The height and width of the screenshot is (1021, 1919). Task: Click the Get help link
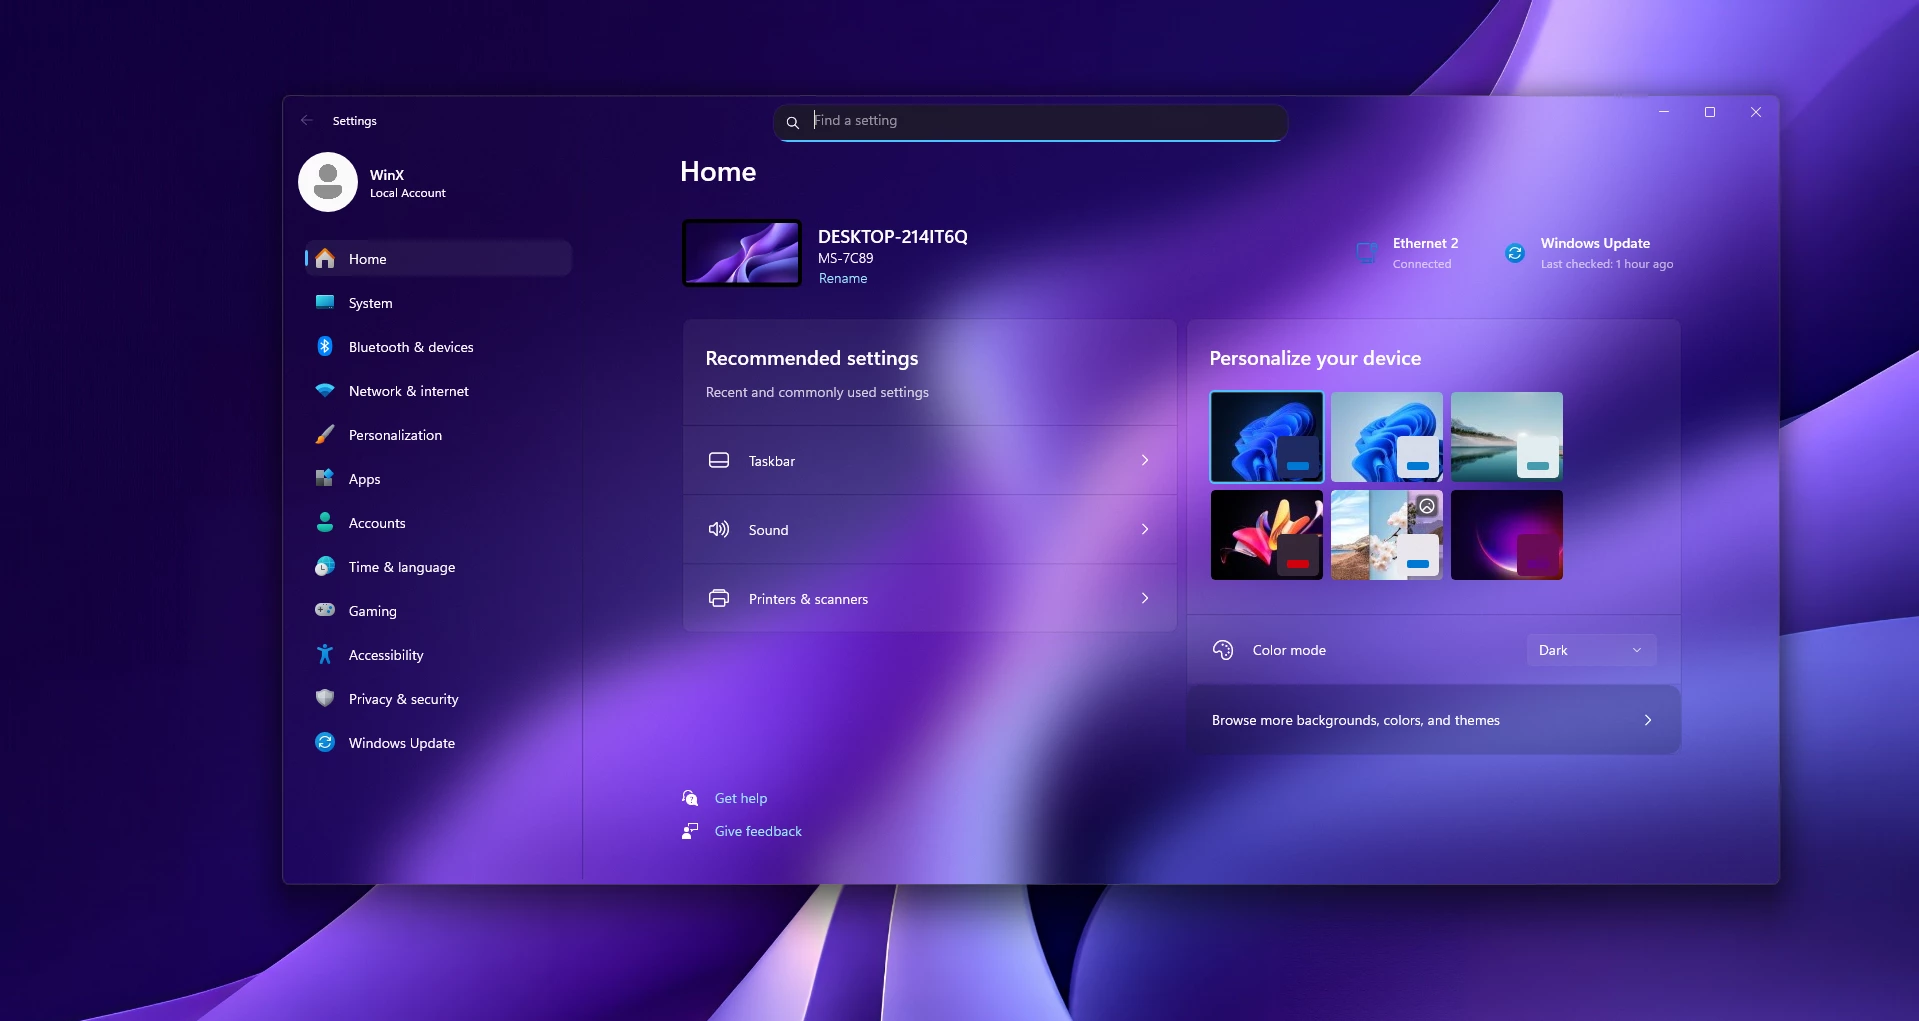(741, 798)
